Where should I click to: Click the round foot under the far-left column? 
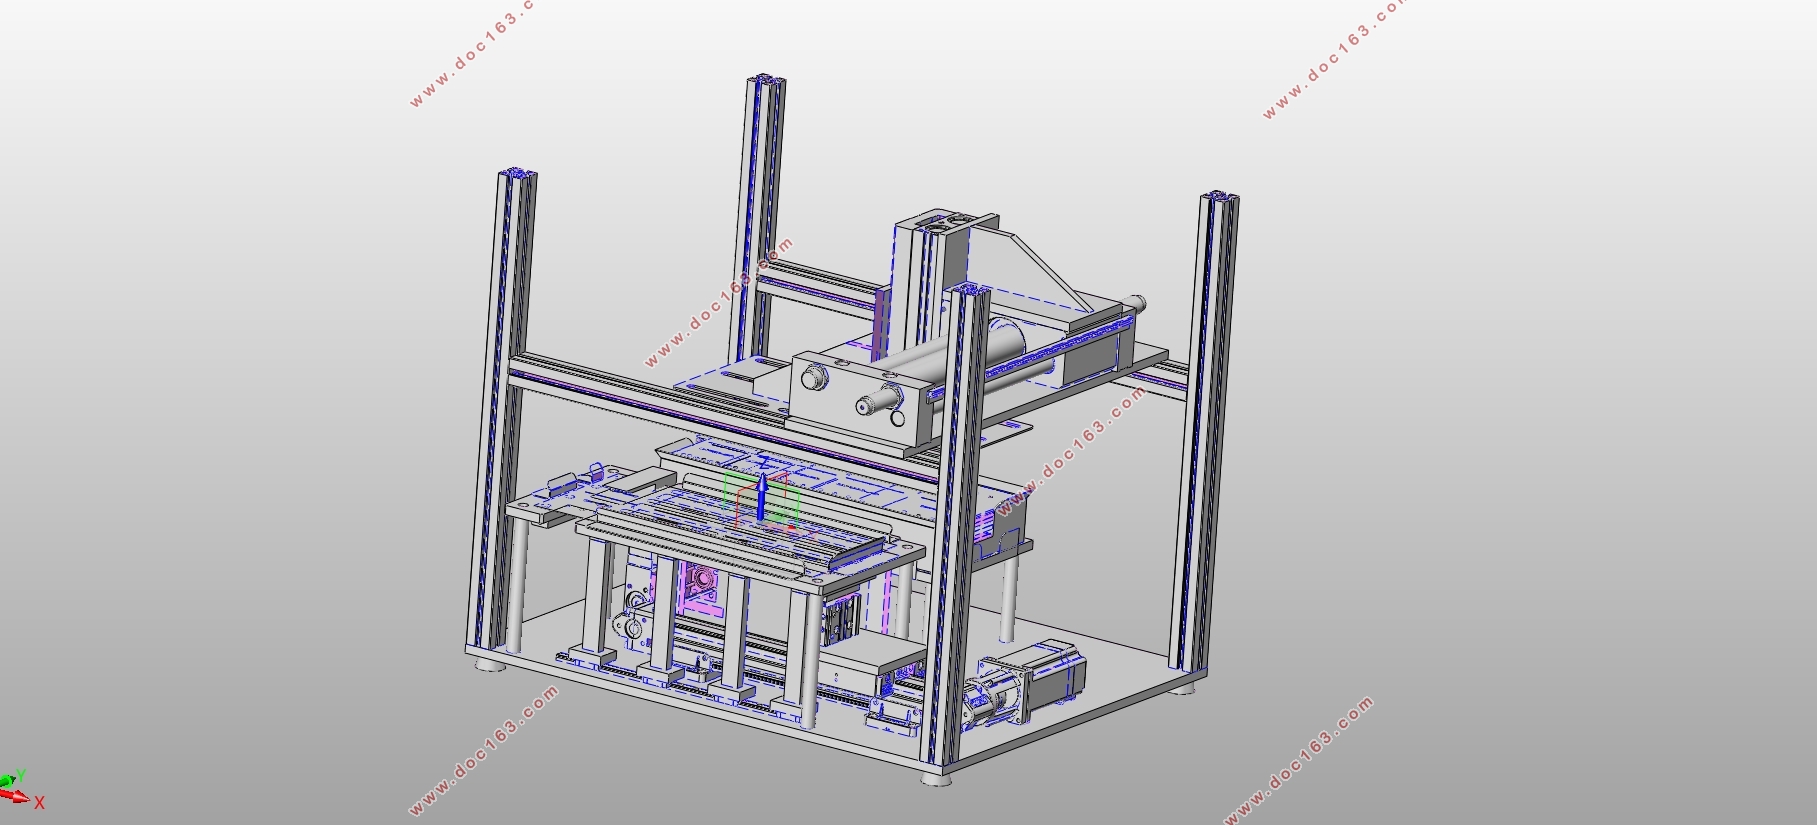click(x=489, y=665)
